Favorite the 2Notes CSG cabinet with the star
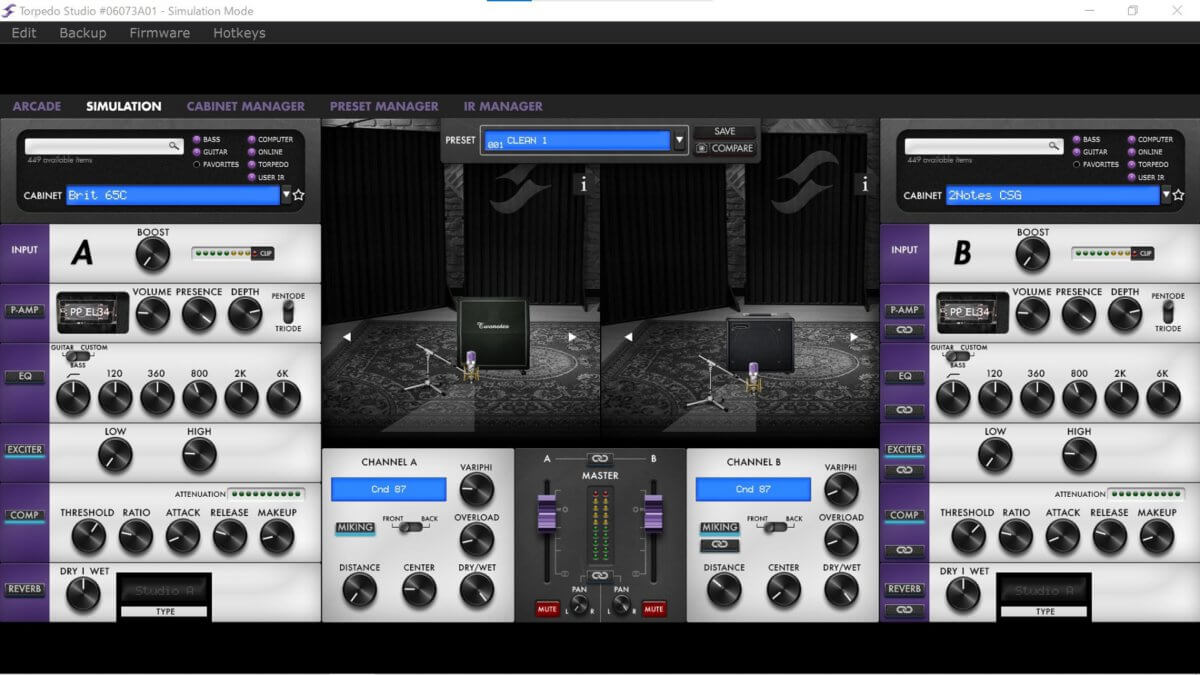The width and height of the screenshot is (1200, 675). (1178, 195)
